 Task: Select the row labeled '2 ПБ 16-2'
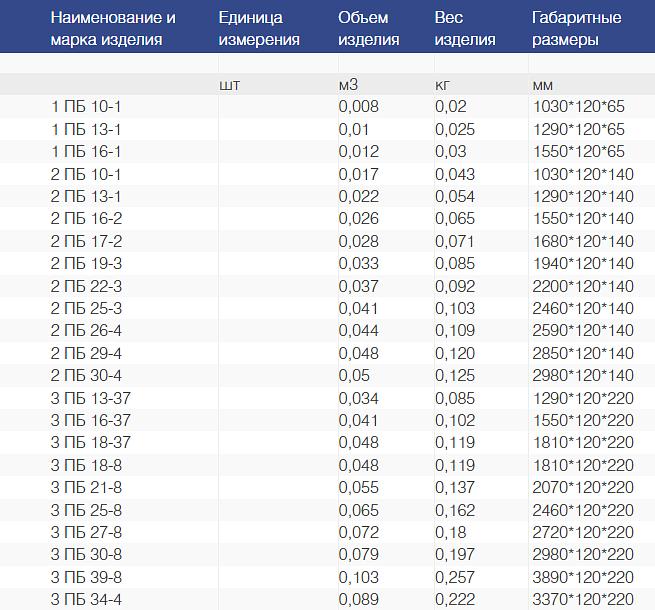click(x=86, y=218)
